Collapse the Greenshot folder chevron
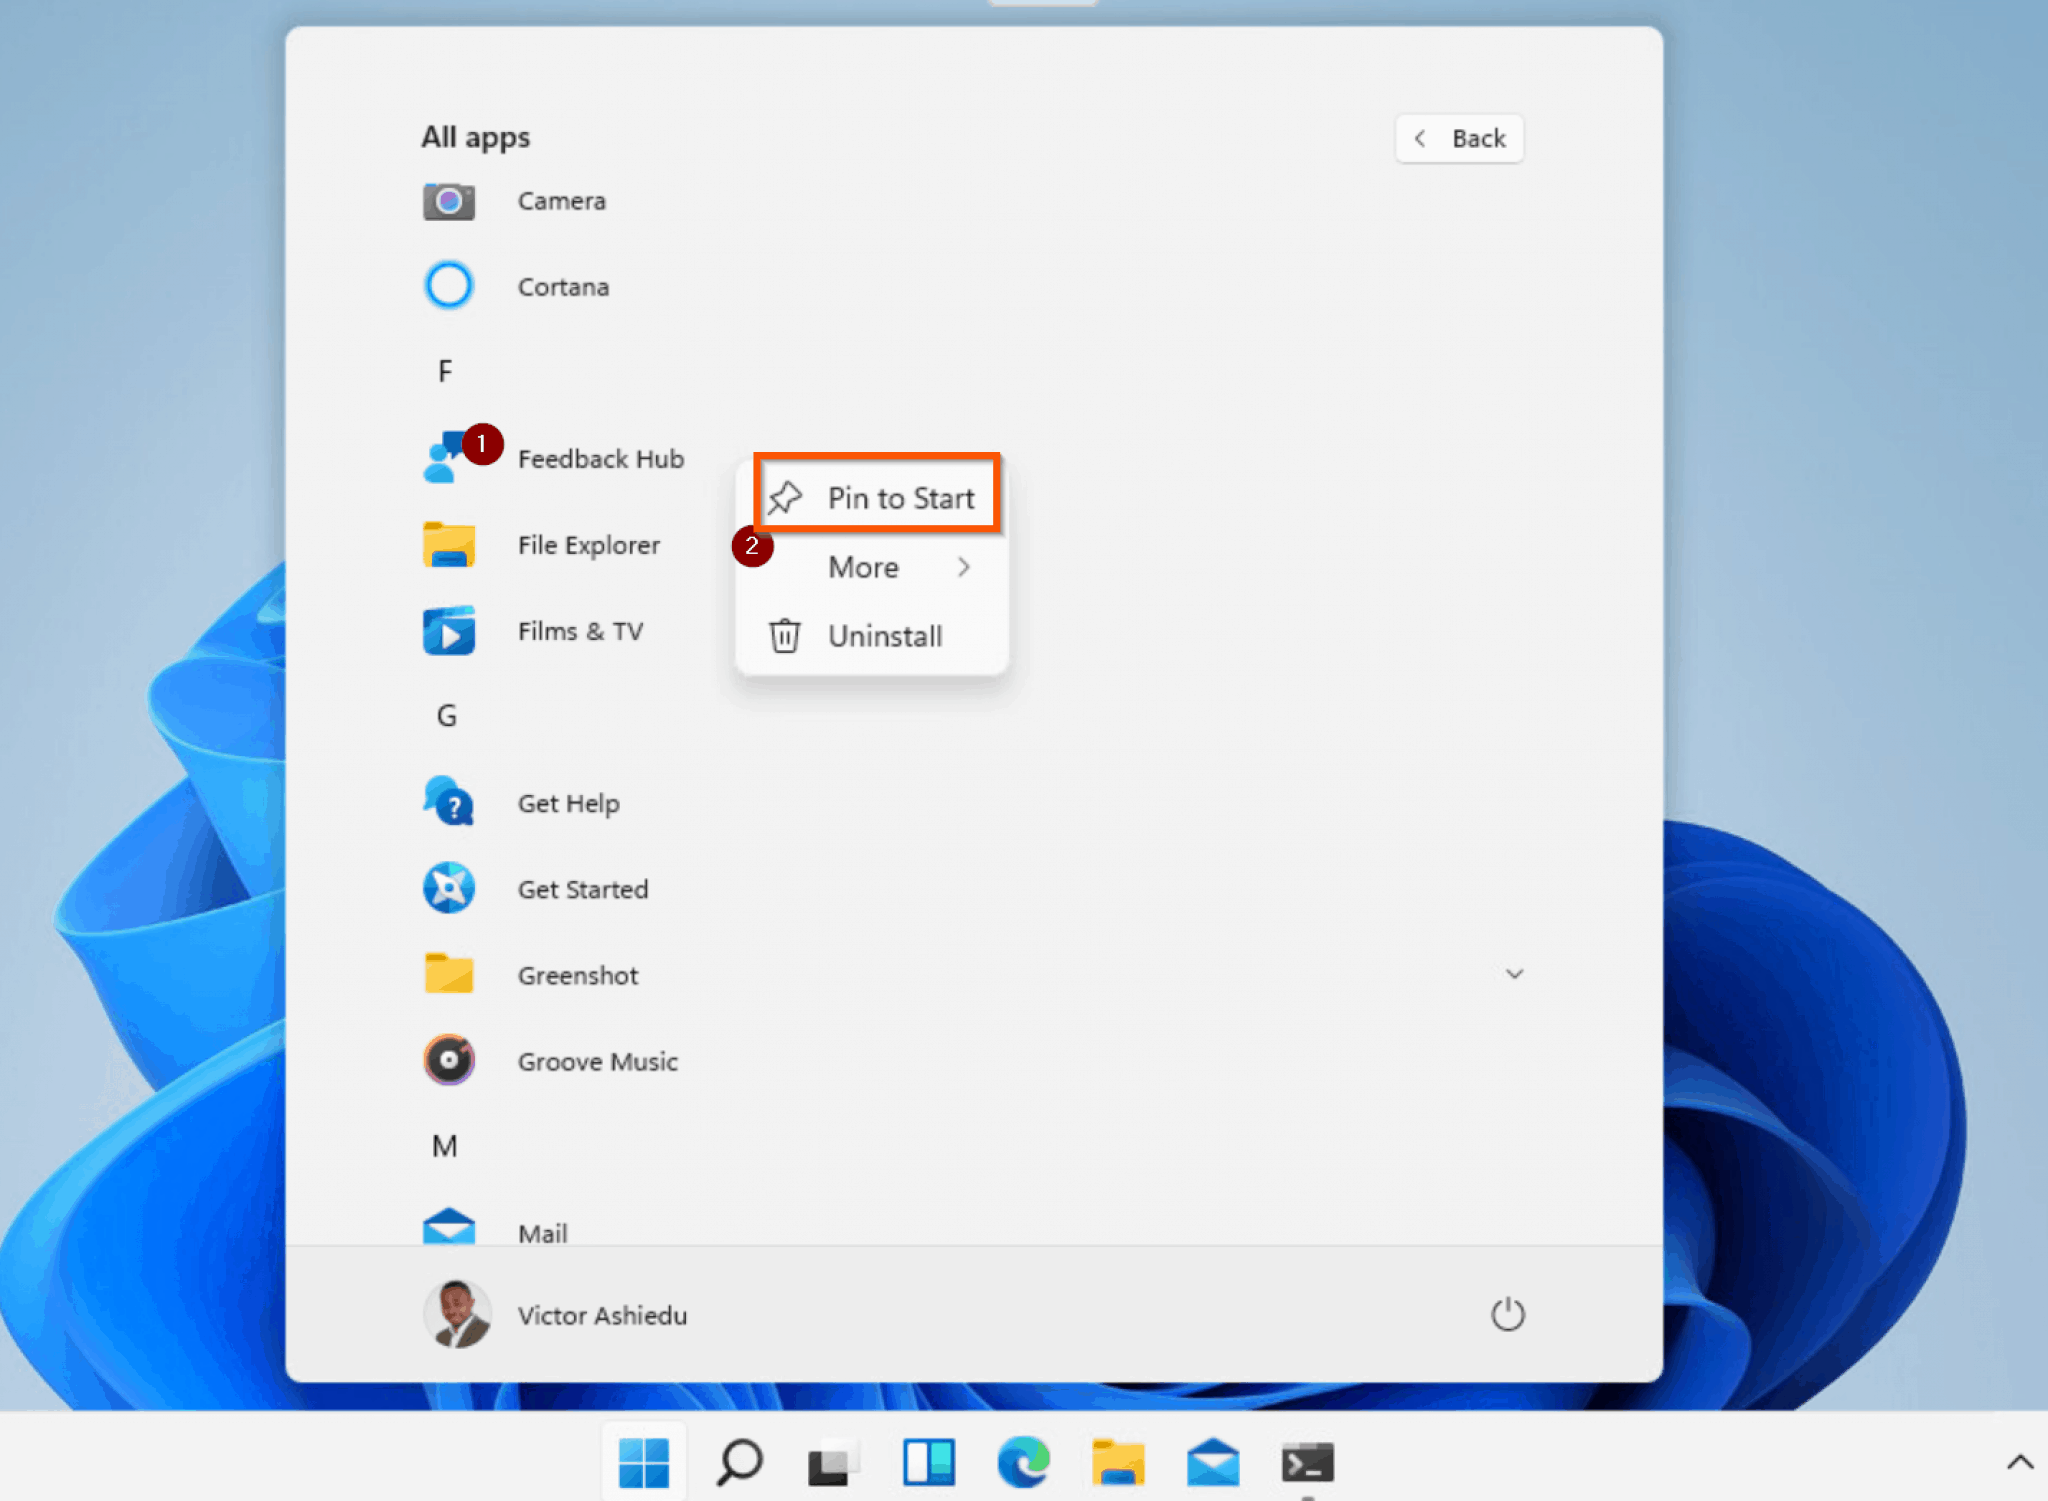The image size is (2048, 1501). [x=1515, y=974]
